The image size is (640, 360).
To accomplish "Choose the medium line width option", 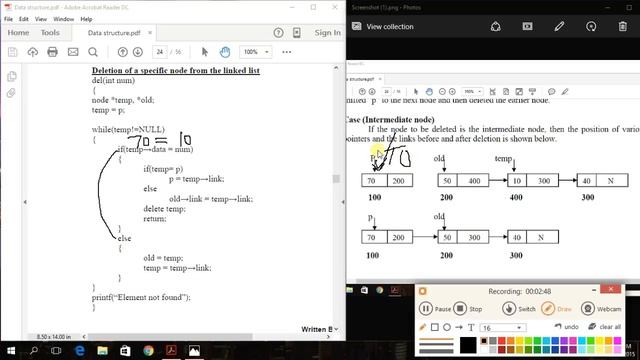I will [x=436, y=345].
